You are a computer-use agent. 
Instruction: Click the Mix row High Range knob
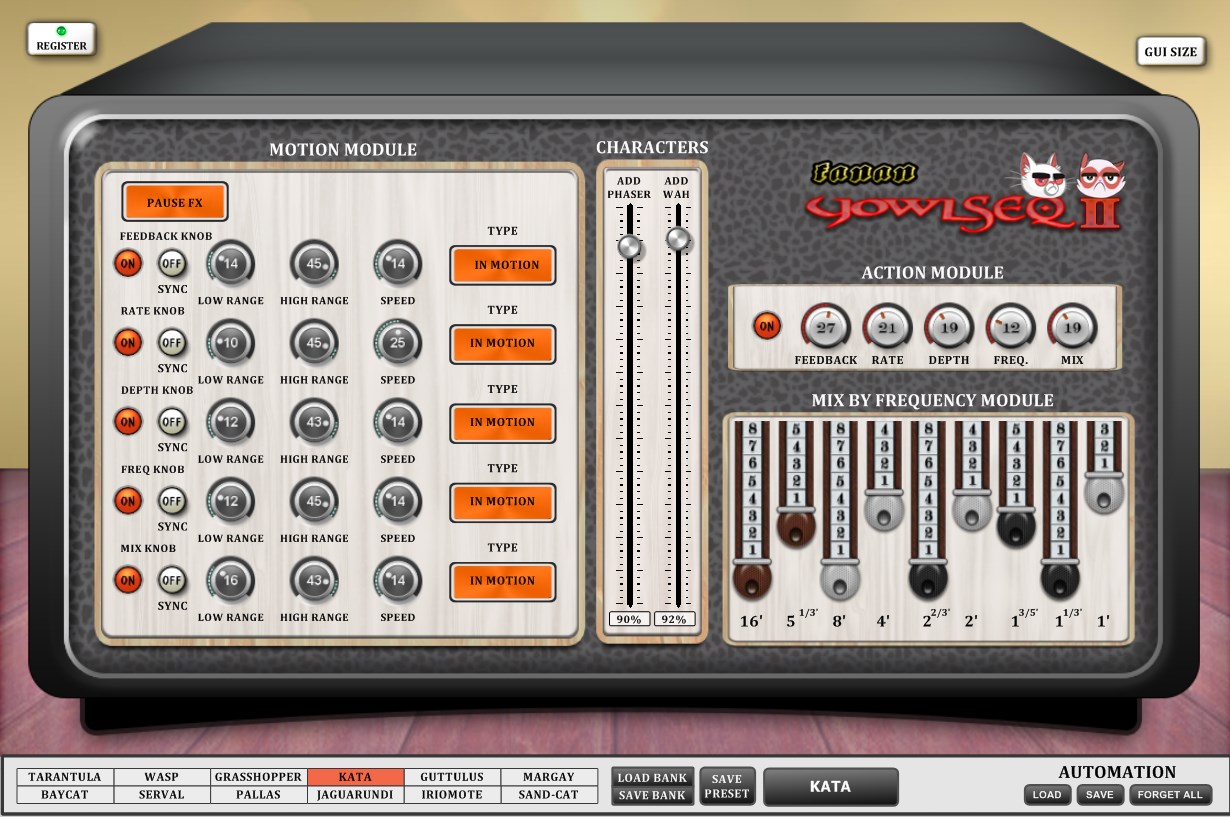(314, 580)
